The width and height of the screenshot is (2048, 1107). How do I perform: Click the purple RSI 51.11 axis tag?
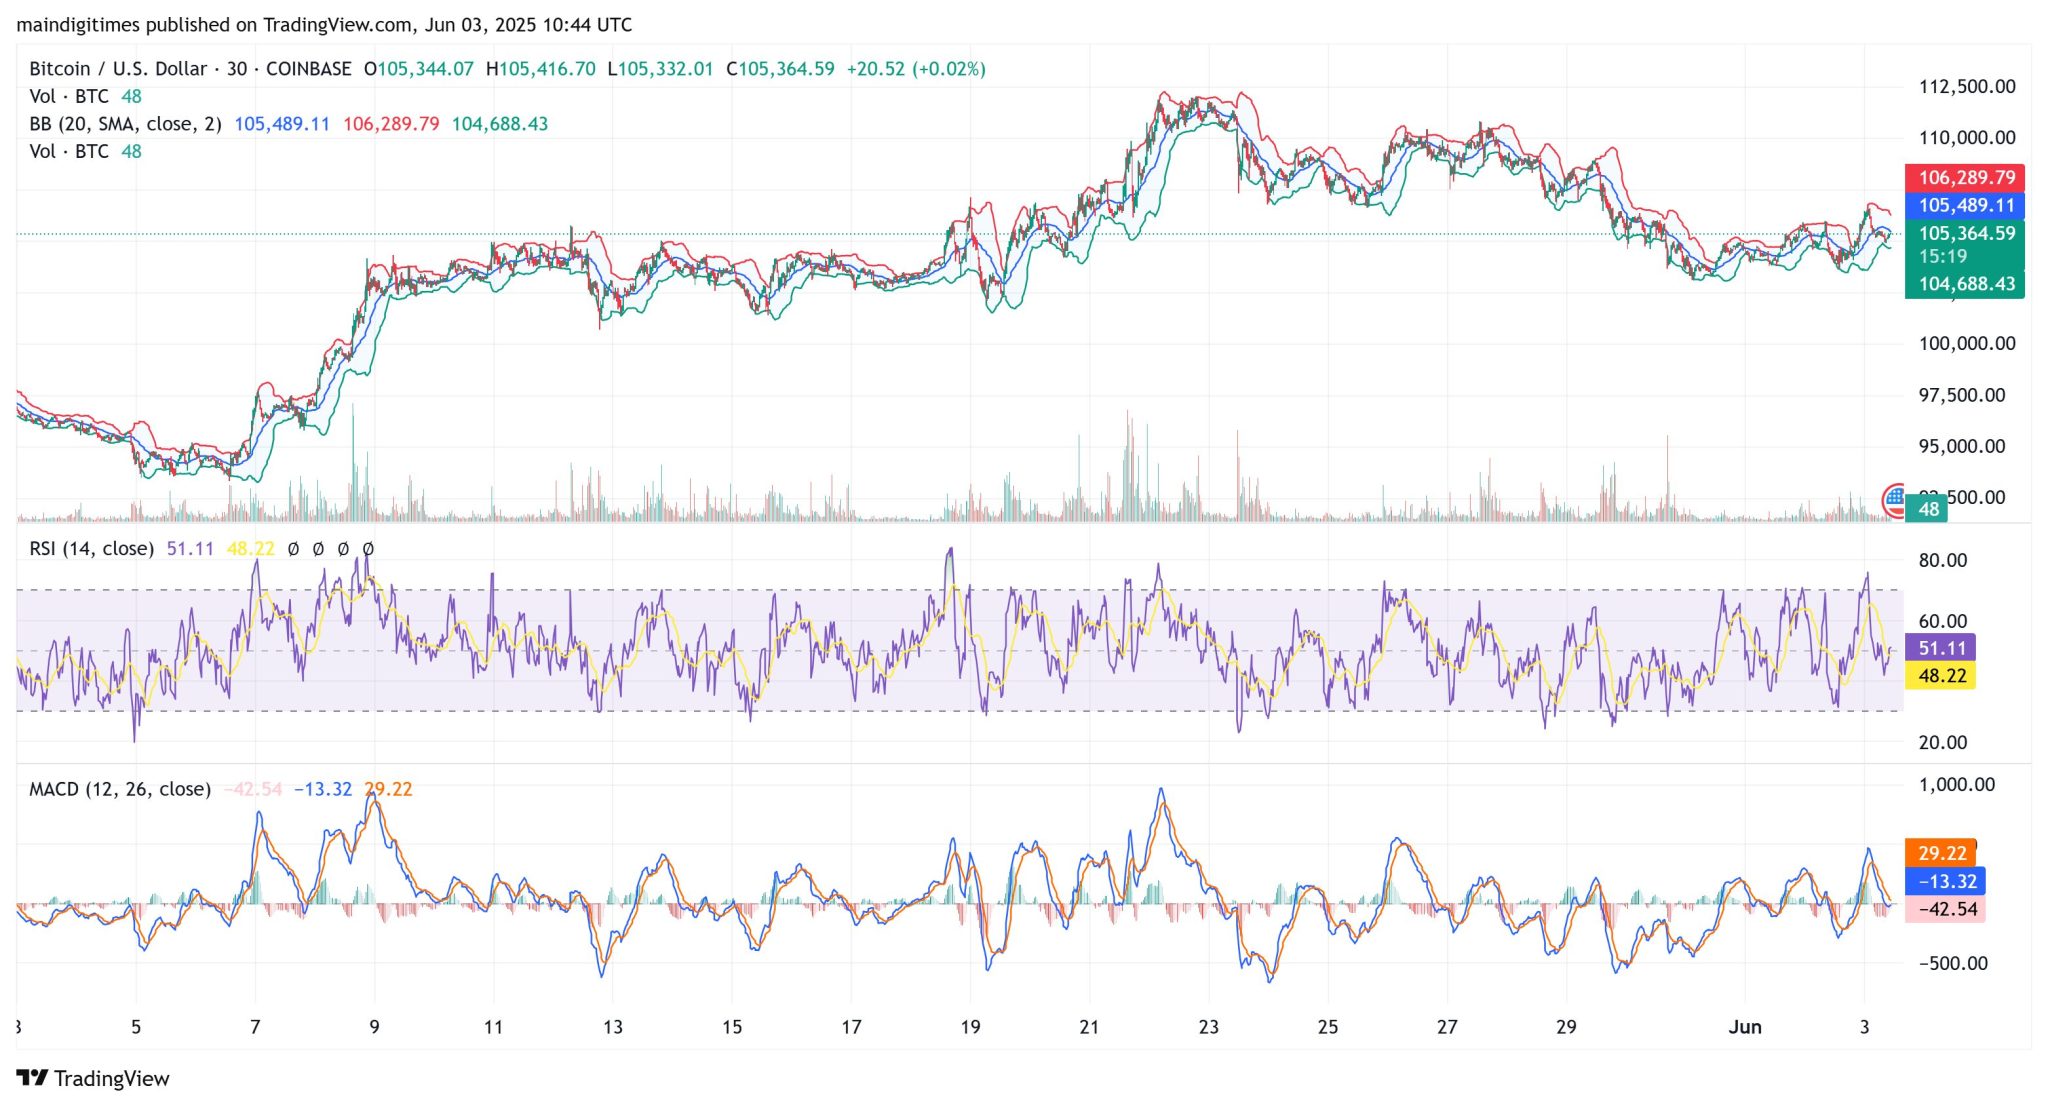[1941, 648]
